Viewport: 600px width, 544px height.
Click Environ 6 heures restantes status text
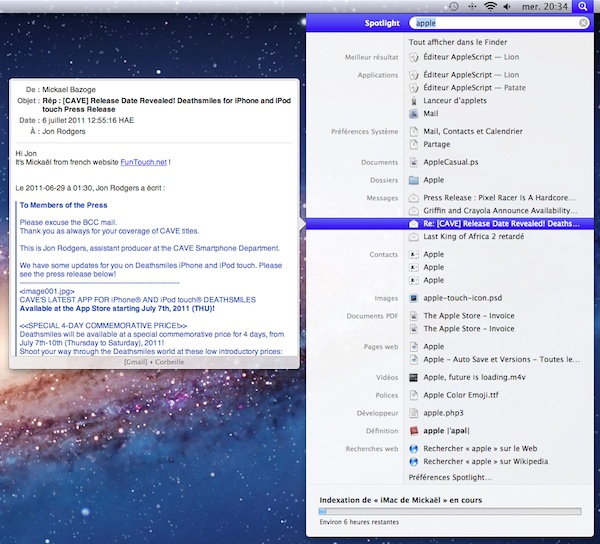tap(359, 522)
